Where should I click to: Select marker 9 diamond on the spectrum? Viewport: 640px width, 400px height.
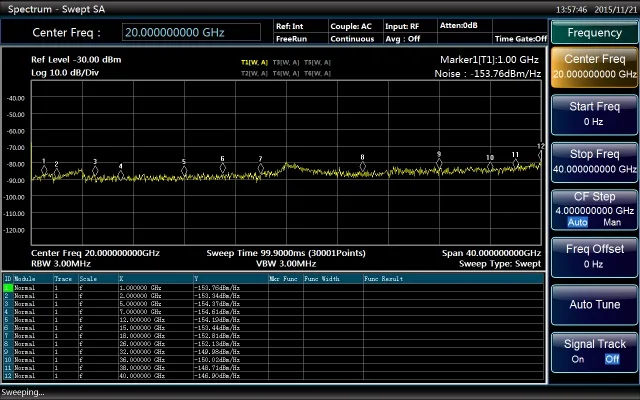click(x=439, y=164)
